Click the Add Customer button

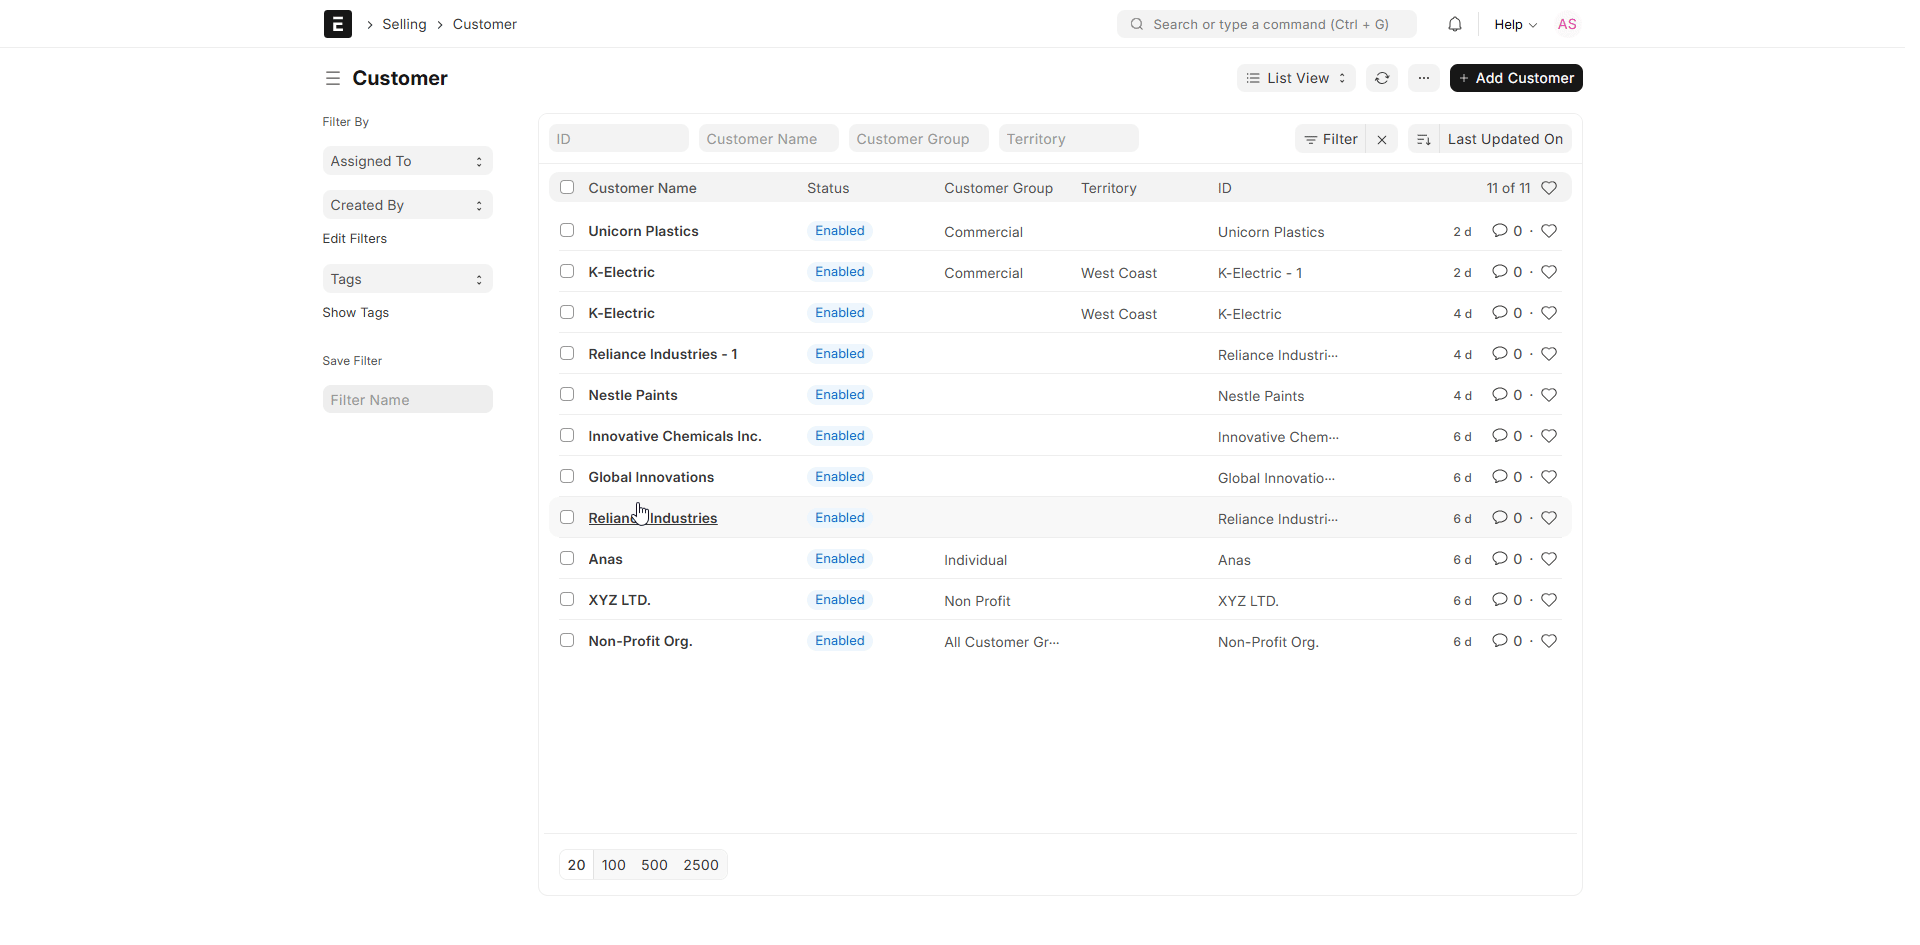[1516, 78]
